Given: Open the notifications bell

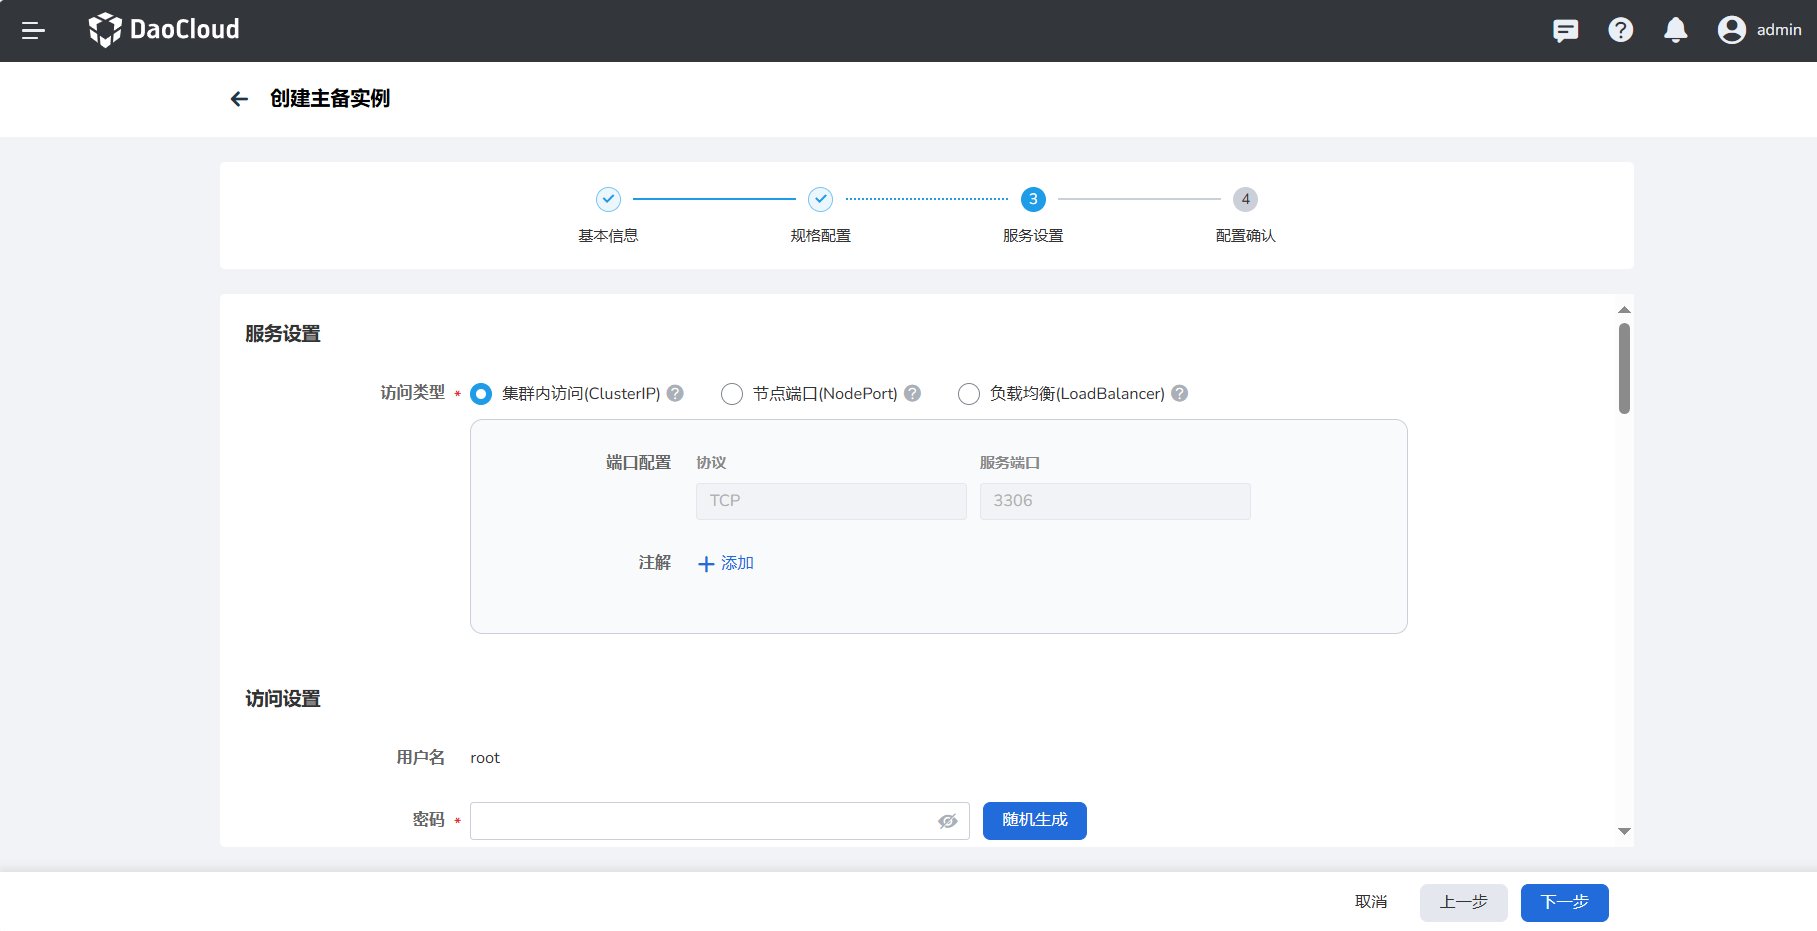Looking at the screenshot, I should (1675, 31).
